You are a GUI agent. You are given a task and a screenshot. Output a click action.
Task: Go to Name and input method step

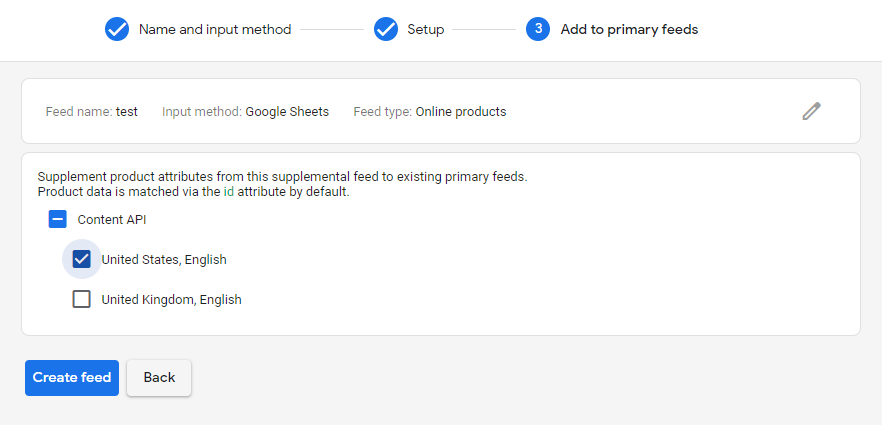coord(215,29)
